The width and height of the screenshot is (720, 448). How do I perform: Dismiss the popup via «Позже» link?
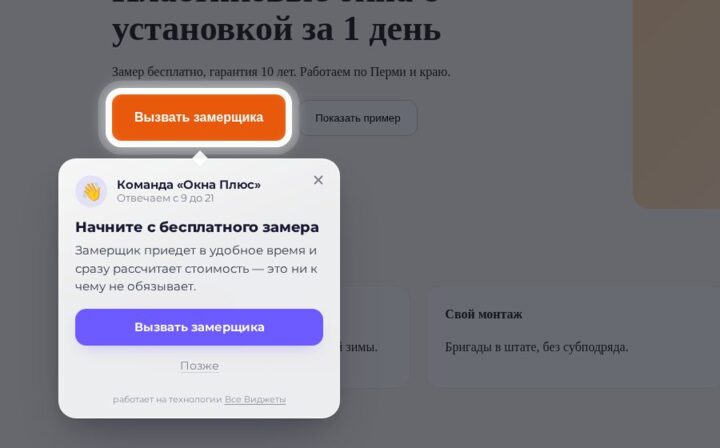[199, 366]
